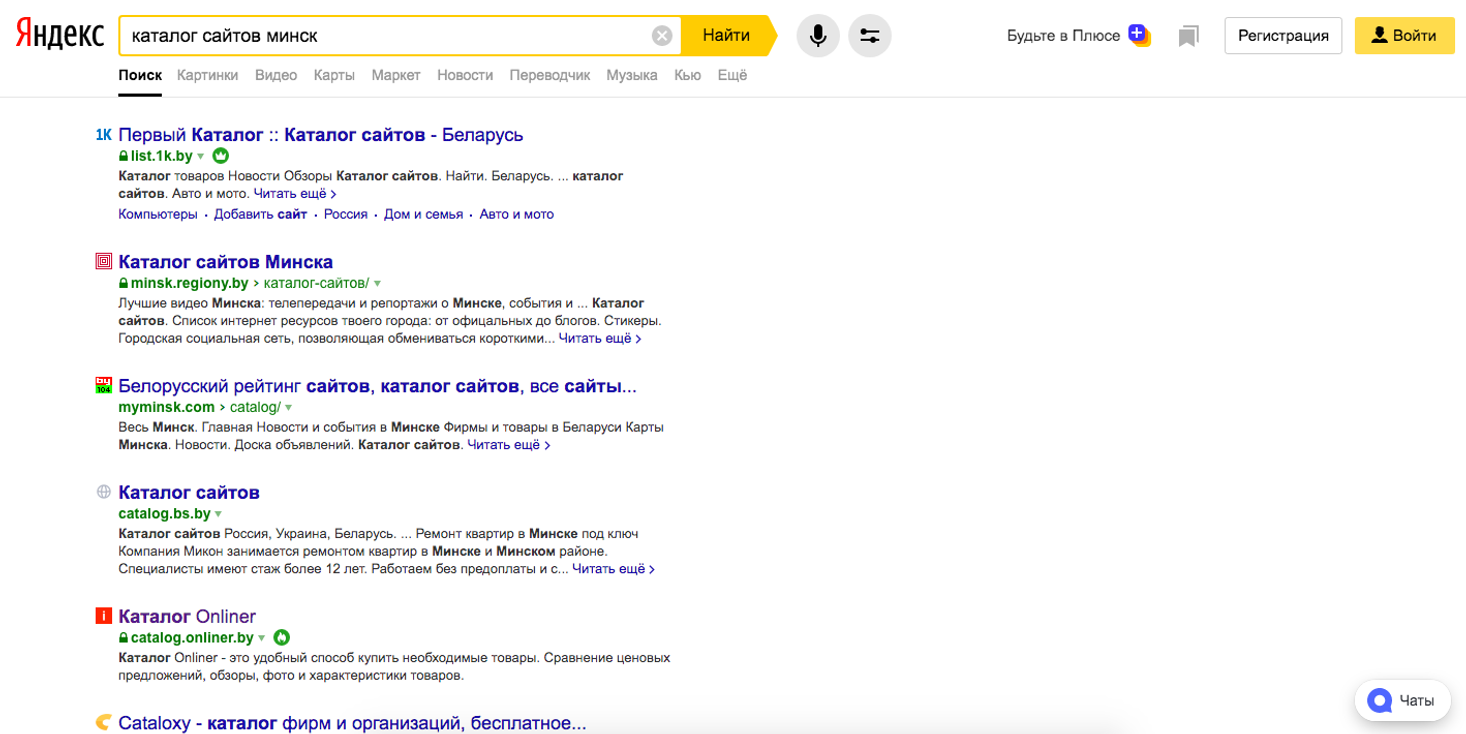The width and height of the screenshot is (1466, 734).
Task: Expand the catalog.bs.by result options arrow
Action: click(218, 514)
